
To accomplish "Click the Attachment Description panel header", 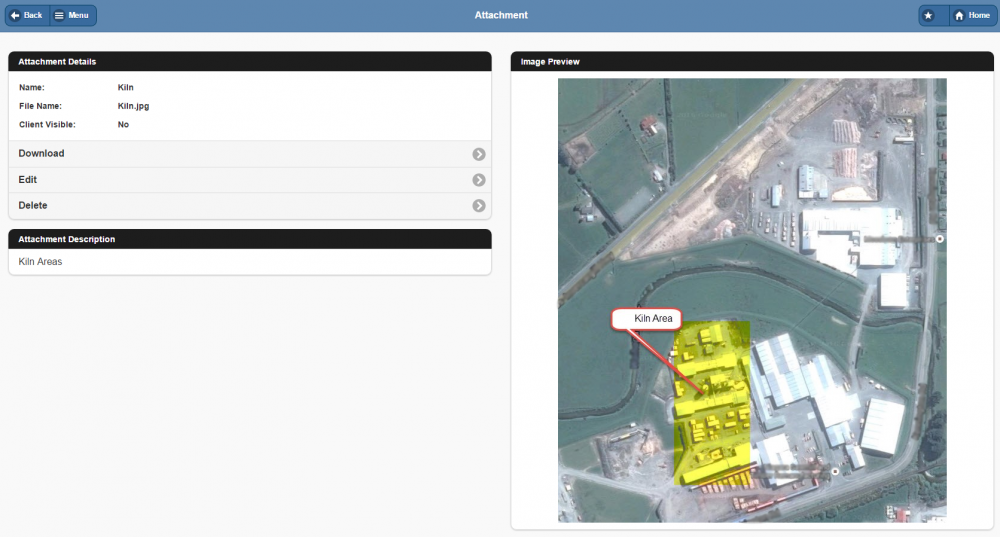I will tap(249, 240).
